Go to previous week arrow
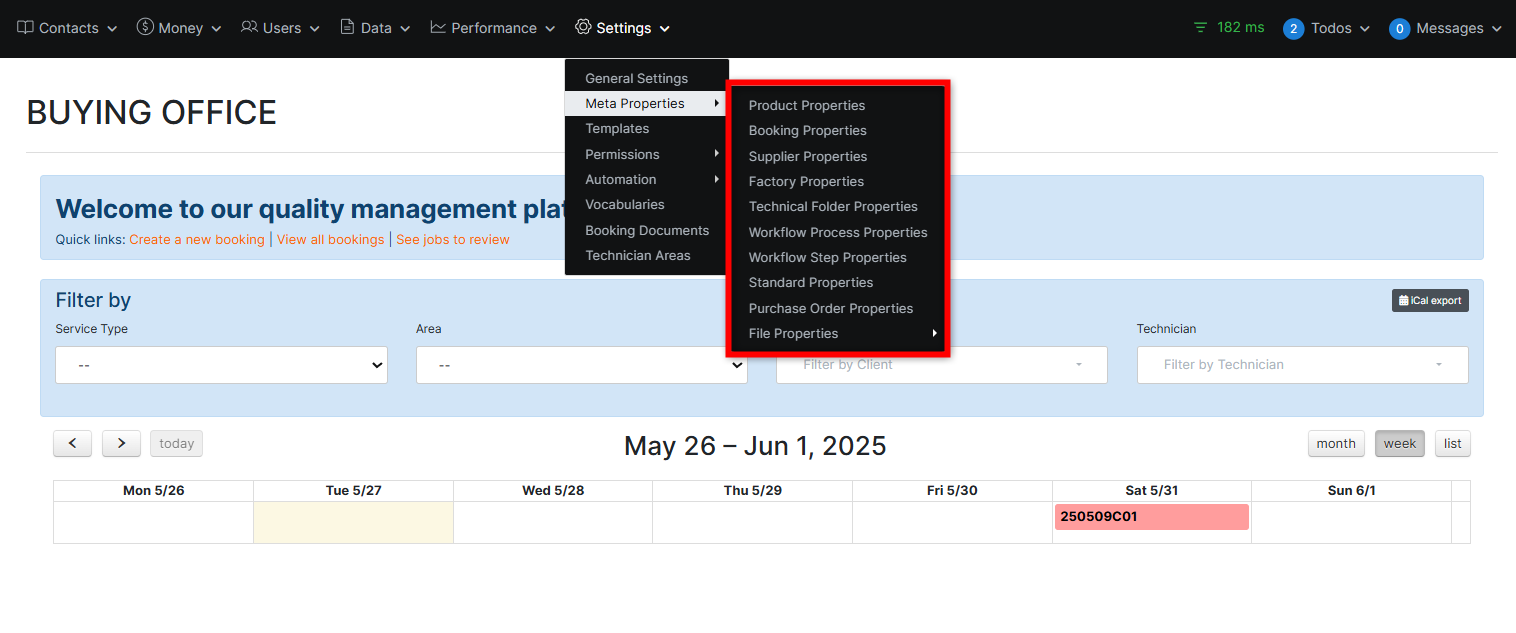Screen dimensions: 1516x633 72,443
